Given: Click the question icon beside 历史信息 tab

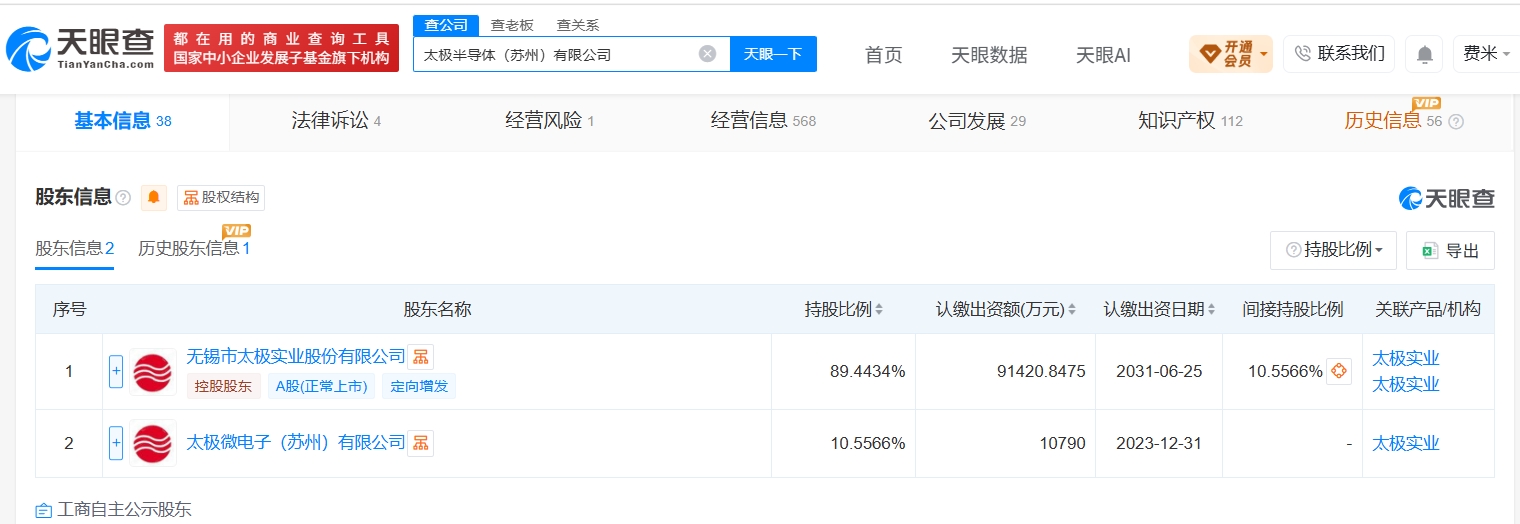Looking at the screenshot, I should coord(1456,122).
